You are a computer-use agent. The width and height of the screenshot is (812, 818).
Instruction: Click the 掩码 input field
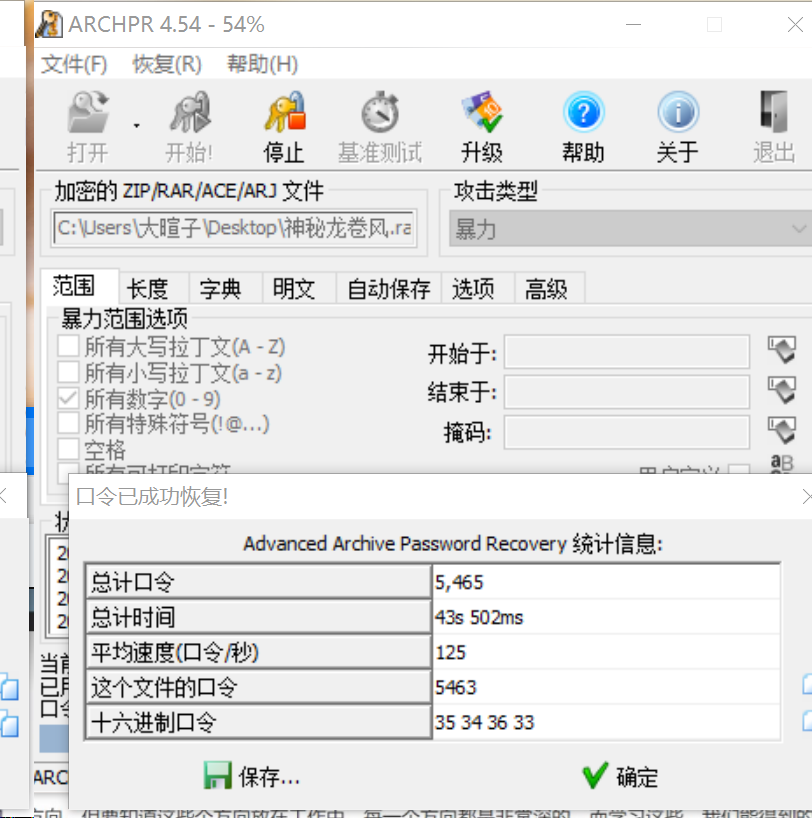pos(627,432)
